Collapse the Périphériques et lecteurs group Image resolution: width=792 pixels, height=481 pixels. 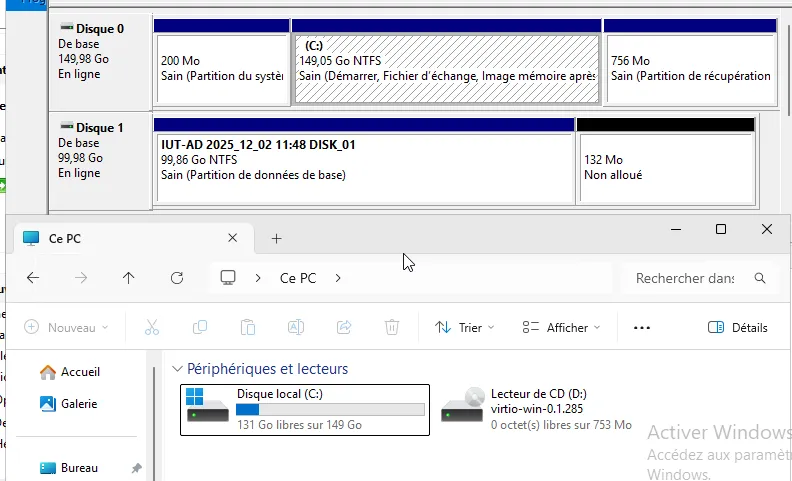click(178, 369)
